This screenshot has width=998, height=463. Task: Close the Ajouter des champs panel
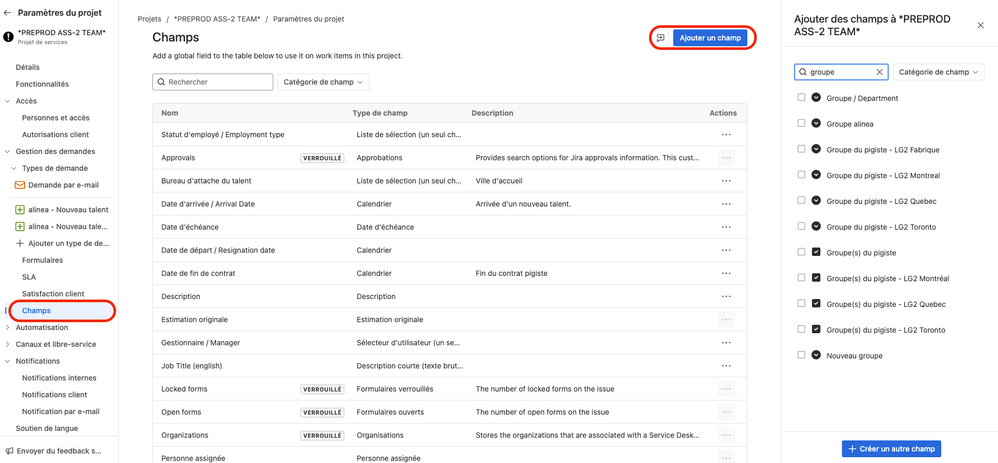pos(980,25)
